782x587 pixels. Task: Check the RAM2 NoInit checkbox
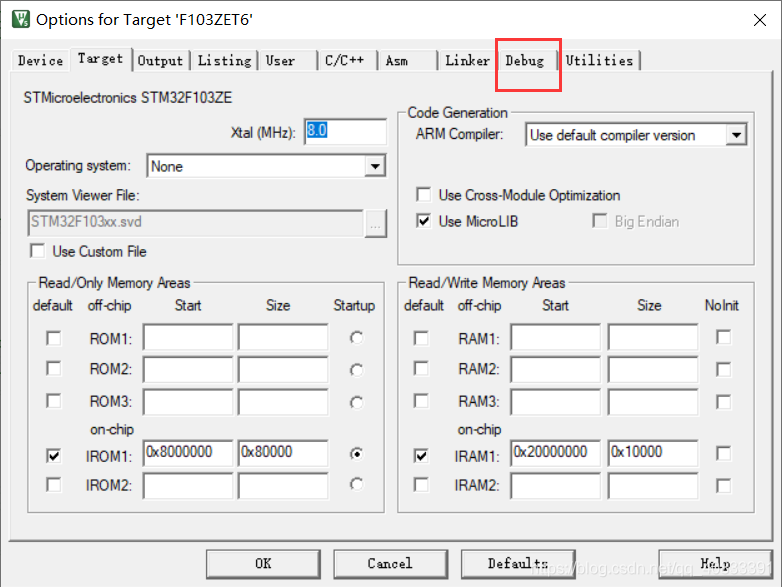point(723,370)
